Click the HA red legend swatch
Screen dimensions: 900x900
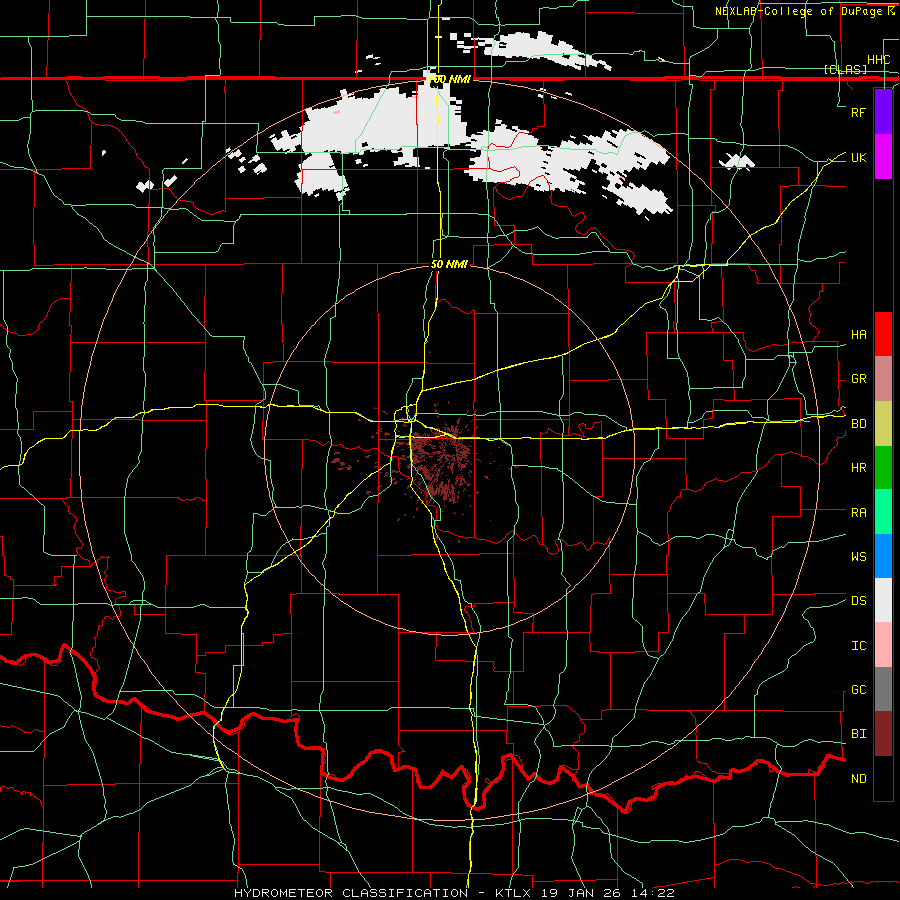pyautogui.click(x=883, y=334)
